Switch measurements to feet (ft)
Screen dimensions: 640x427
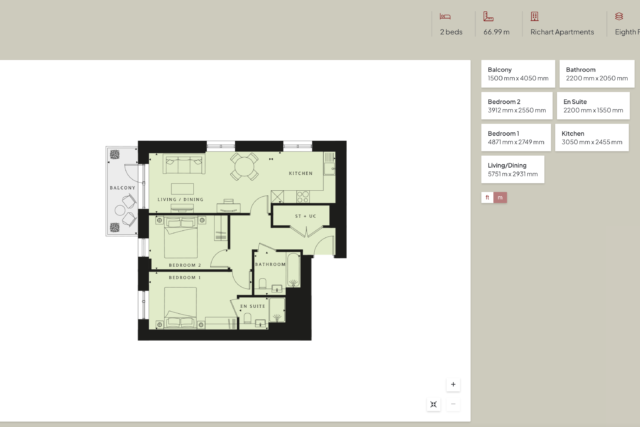[x=488, y=197]
